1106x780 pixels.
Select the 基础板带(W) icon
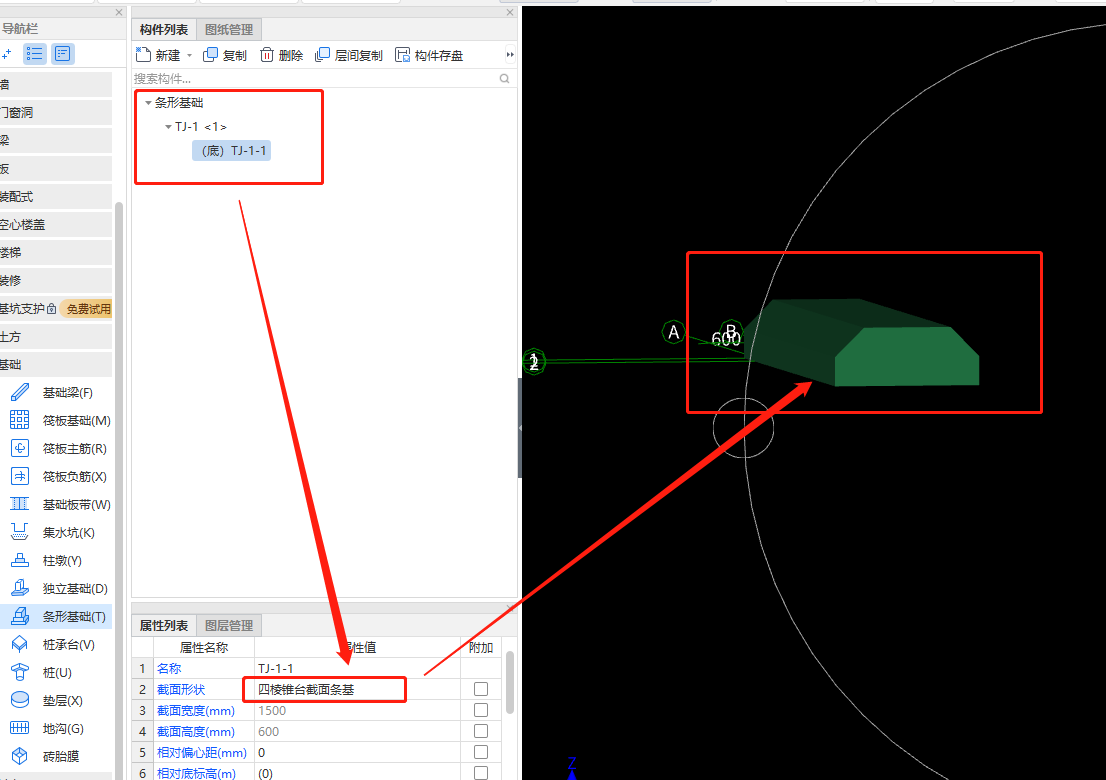[x=20, y=504]
